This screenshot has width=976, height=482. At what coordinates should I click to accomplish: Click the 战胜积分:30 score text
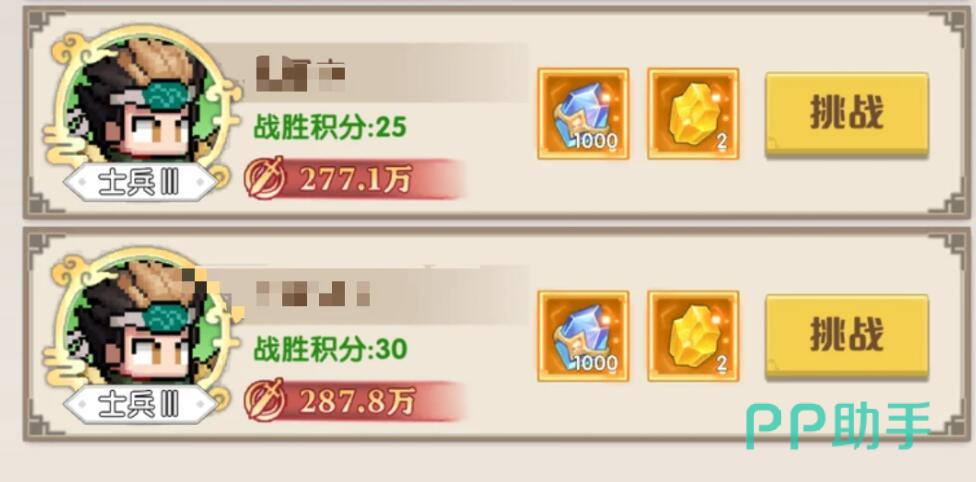330,349
